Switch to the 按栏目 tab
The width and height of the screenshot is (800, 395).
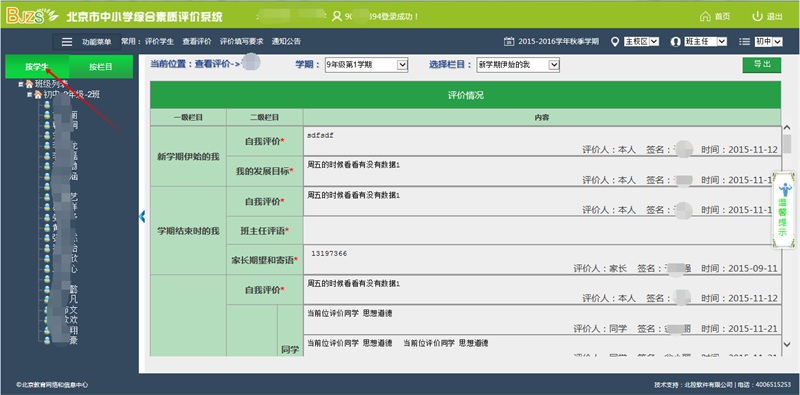click(101, 67)
